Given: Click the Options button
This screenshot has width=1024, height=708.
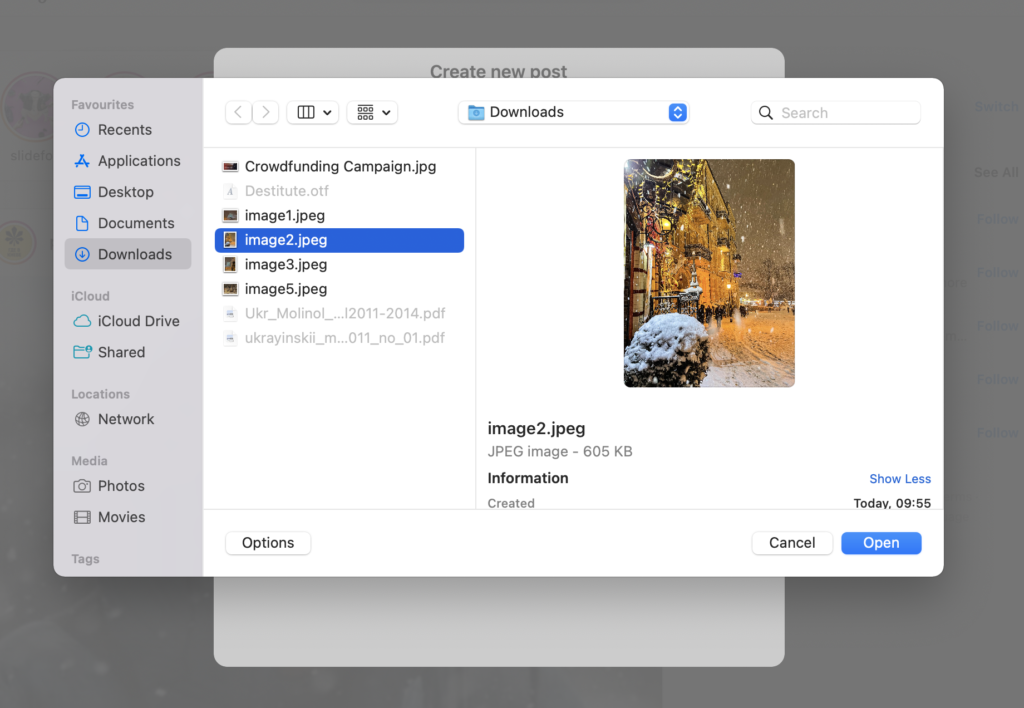Looking at the screenshot, I should [268, 543].
